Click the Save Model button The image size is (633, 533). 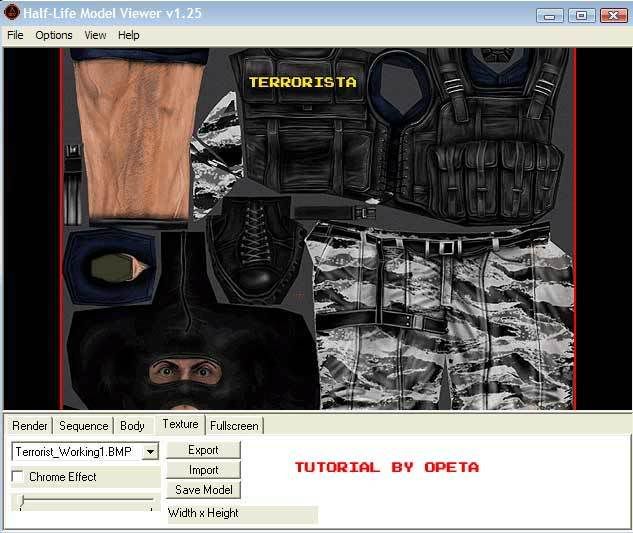click(203, 489)
